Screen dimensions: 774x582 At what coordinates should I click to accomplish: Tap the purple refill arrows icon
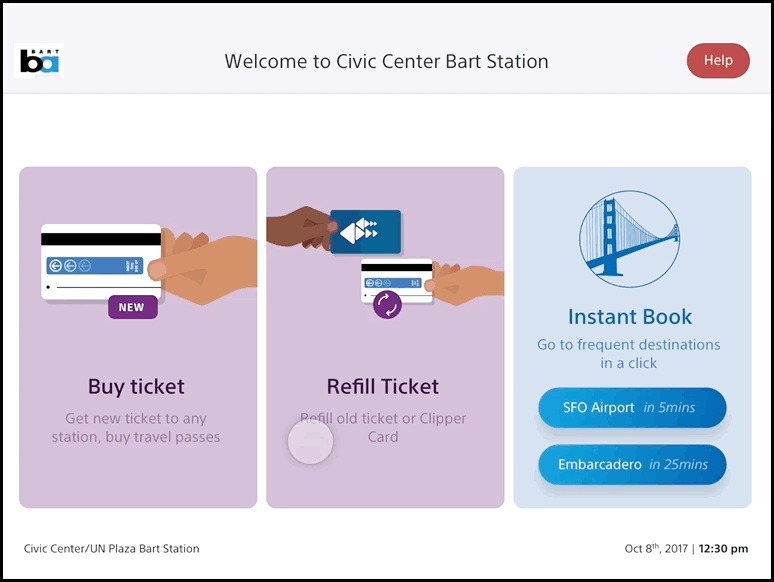[x=387, y=304]
